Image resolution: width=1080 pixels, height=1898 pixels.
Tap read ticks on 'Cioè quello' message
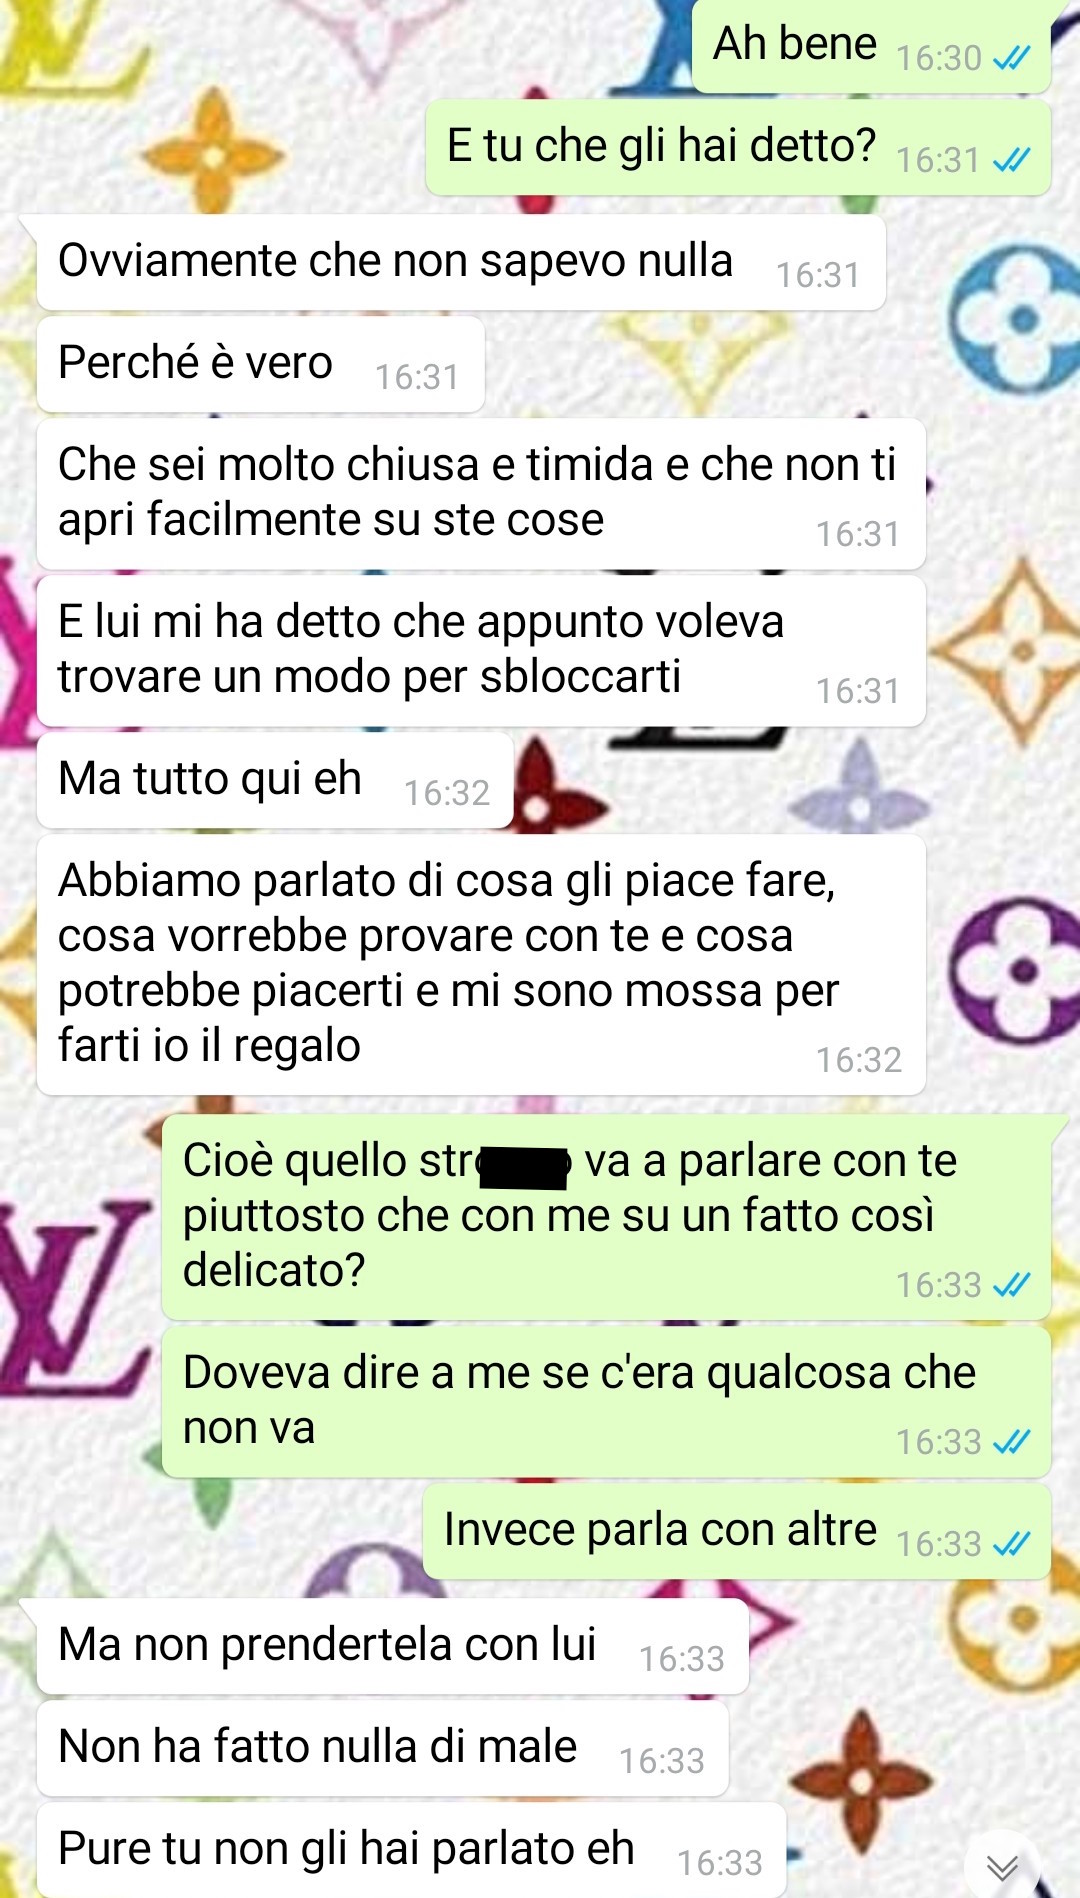[1011, 1285]
